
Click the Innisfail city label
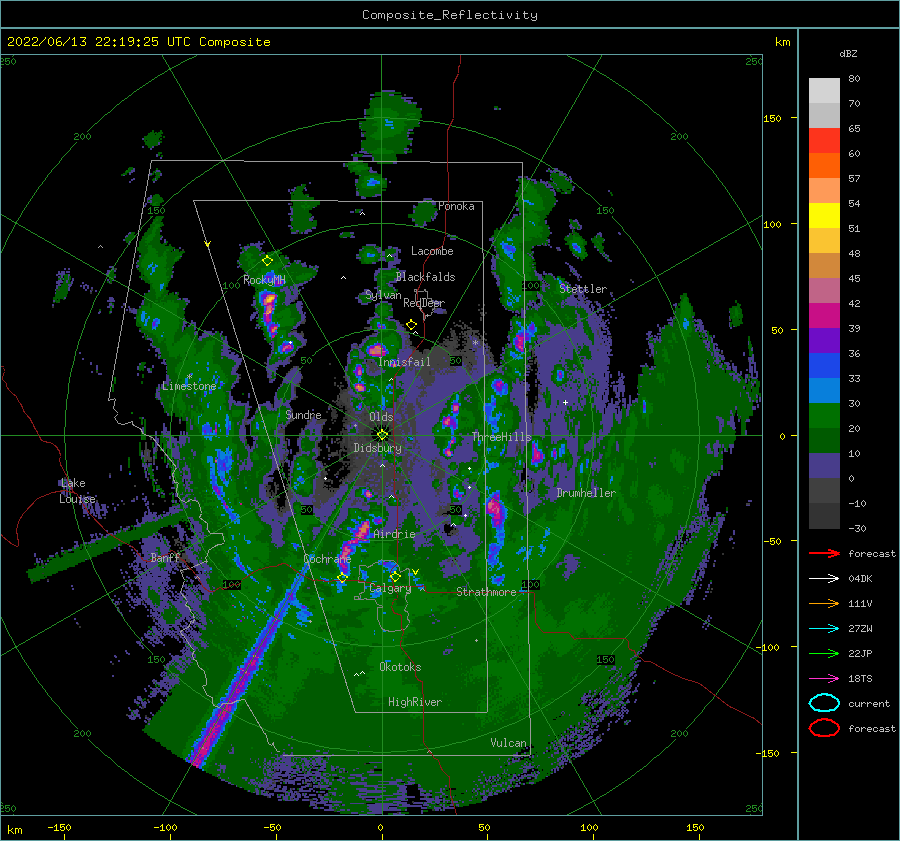coord(404,362)
